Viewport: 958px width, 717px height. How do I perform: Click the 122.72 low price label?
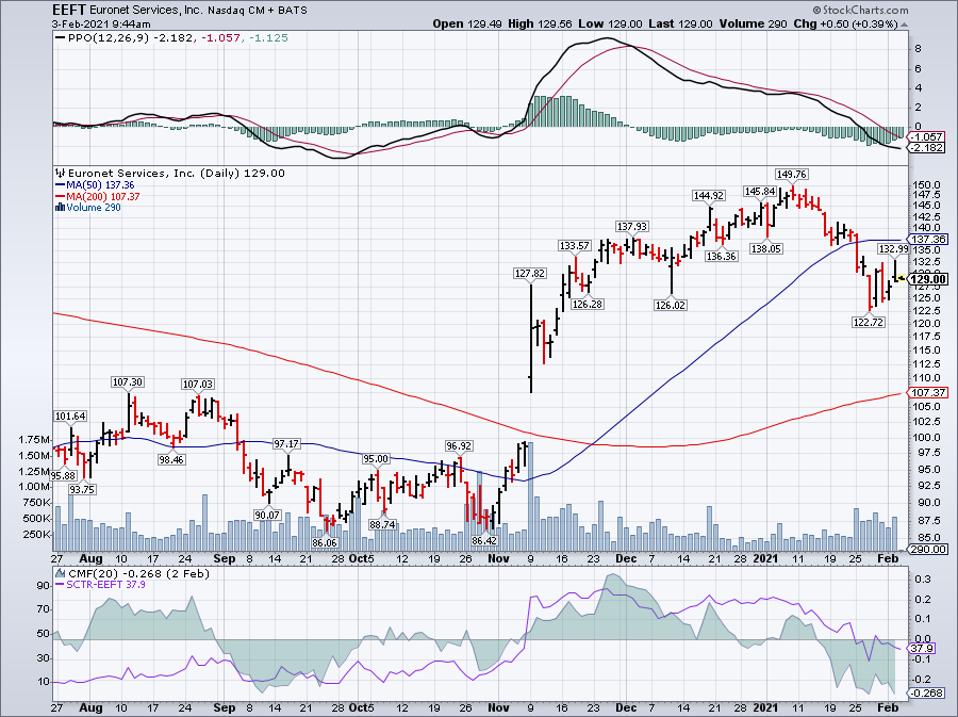868,322
